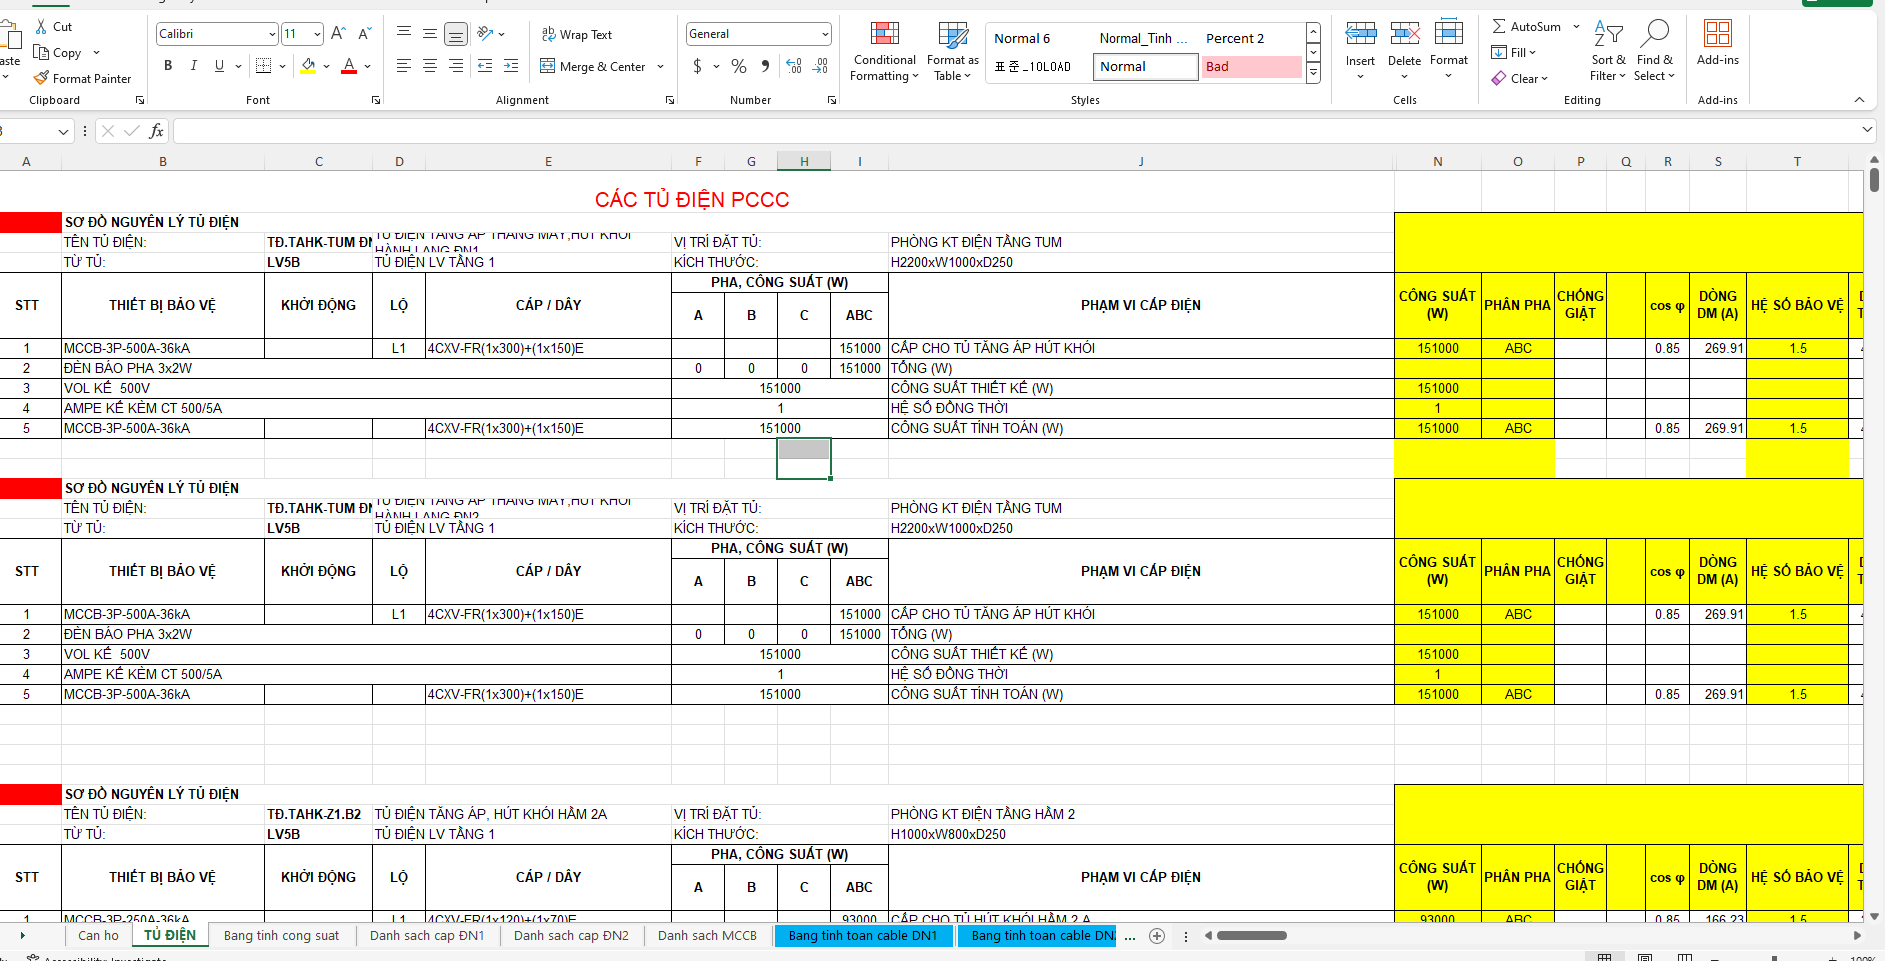The height and width of the screenshot is (961, 1902).
Task: Toggle Bold formatting
Action: [x=168, y=66]
